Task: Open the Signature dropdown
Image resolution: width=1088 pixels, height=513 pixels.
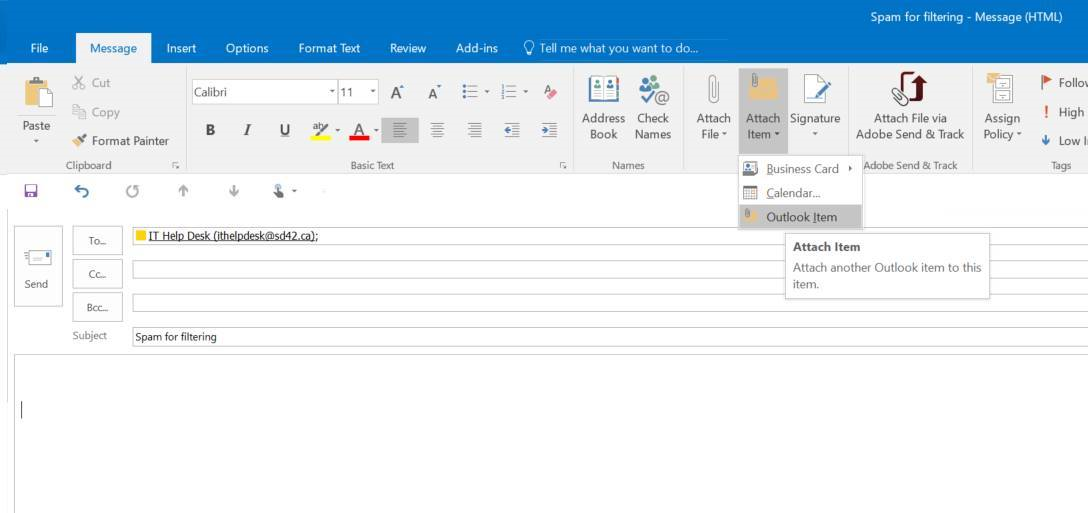Action: point(815,108)
